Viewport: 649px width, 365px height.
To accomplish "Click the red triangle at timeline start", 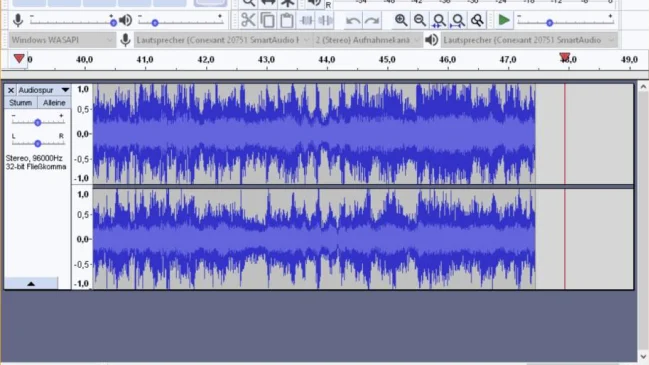I will [19, 58].
